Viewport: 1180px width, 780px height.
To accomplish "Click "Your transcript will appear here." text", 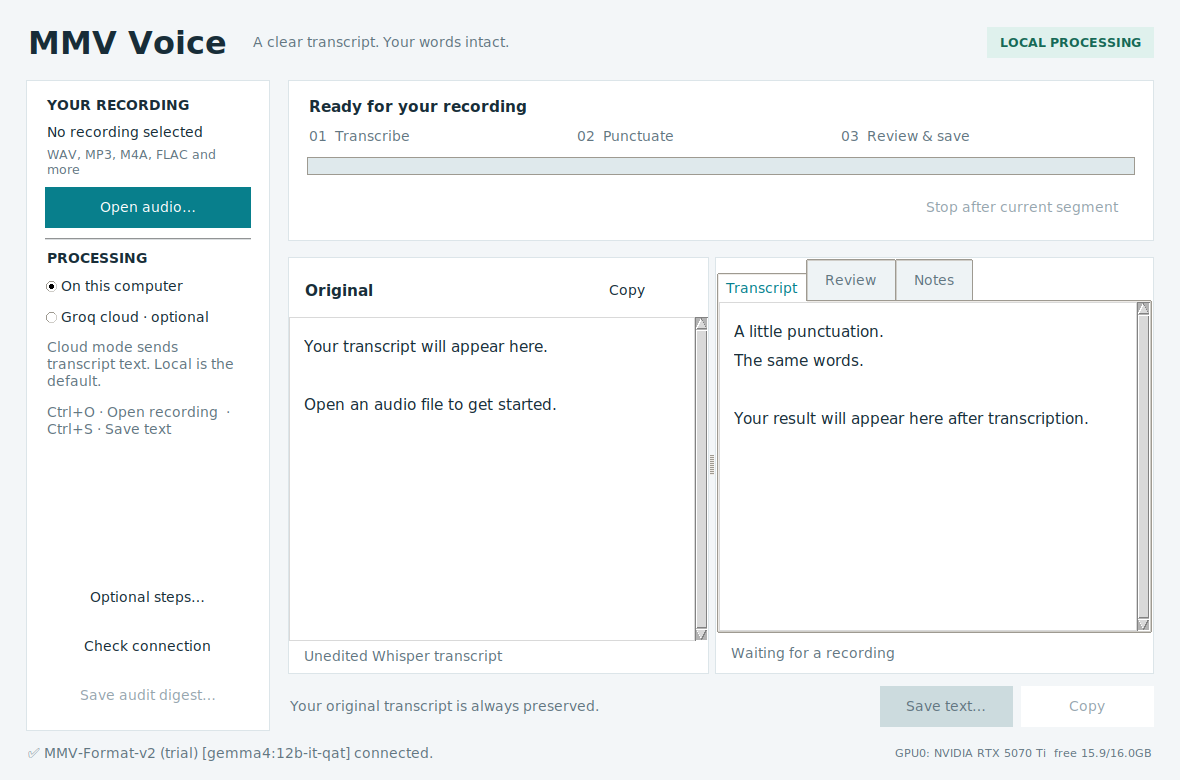I will [425, 346].
